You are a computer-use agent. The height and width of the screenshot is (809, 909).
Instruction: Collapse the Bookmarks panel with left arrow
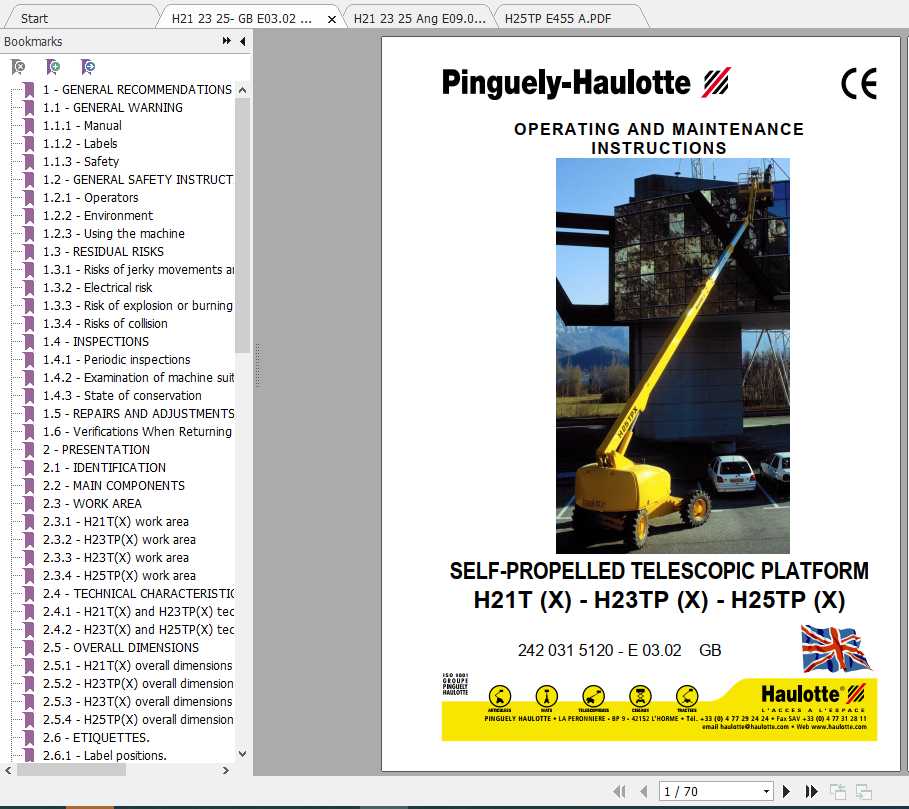coord(242,42)
